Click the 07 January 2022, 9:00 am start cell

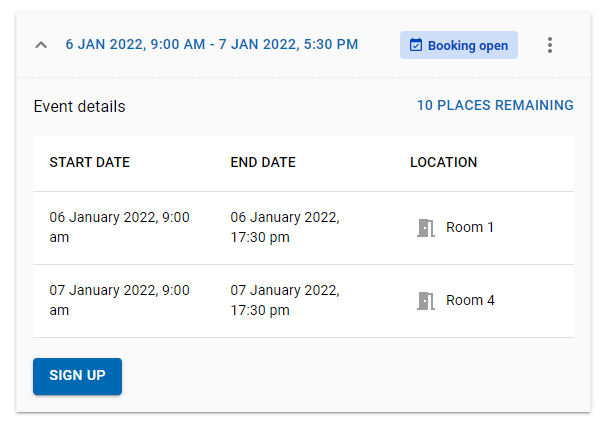click(x=120, y=300)
